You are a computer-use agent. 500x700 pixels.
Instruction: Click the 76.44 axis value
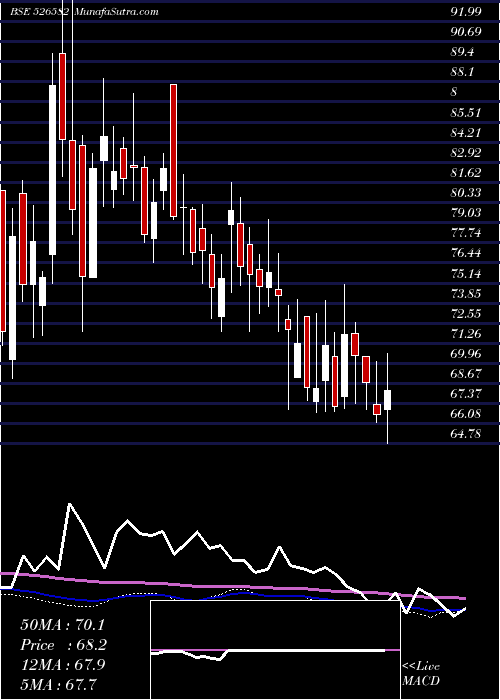pyautogui.click(x=466, y=253)
